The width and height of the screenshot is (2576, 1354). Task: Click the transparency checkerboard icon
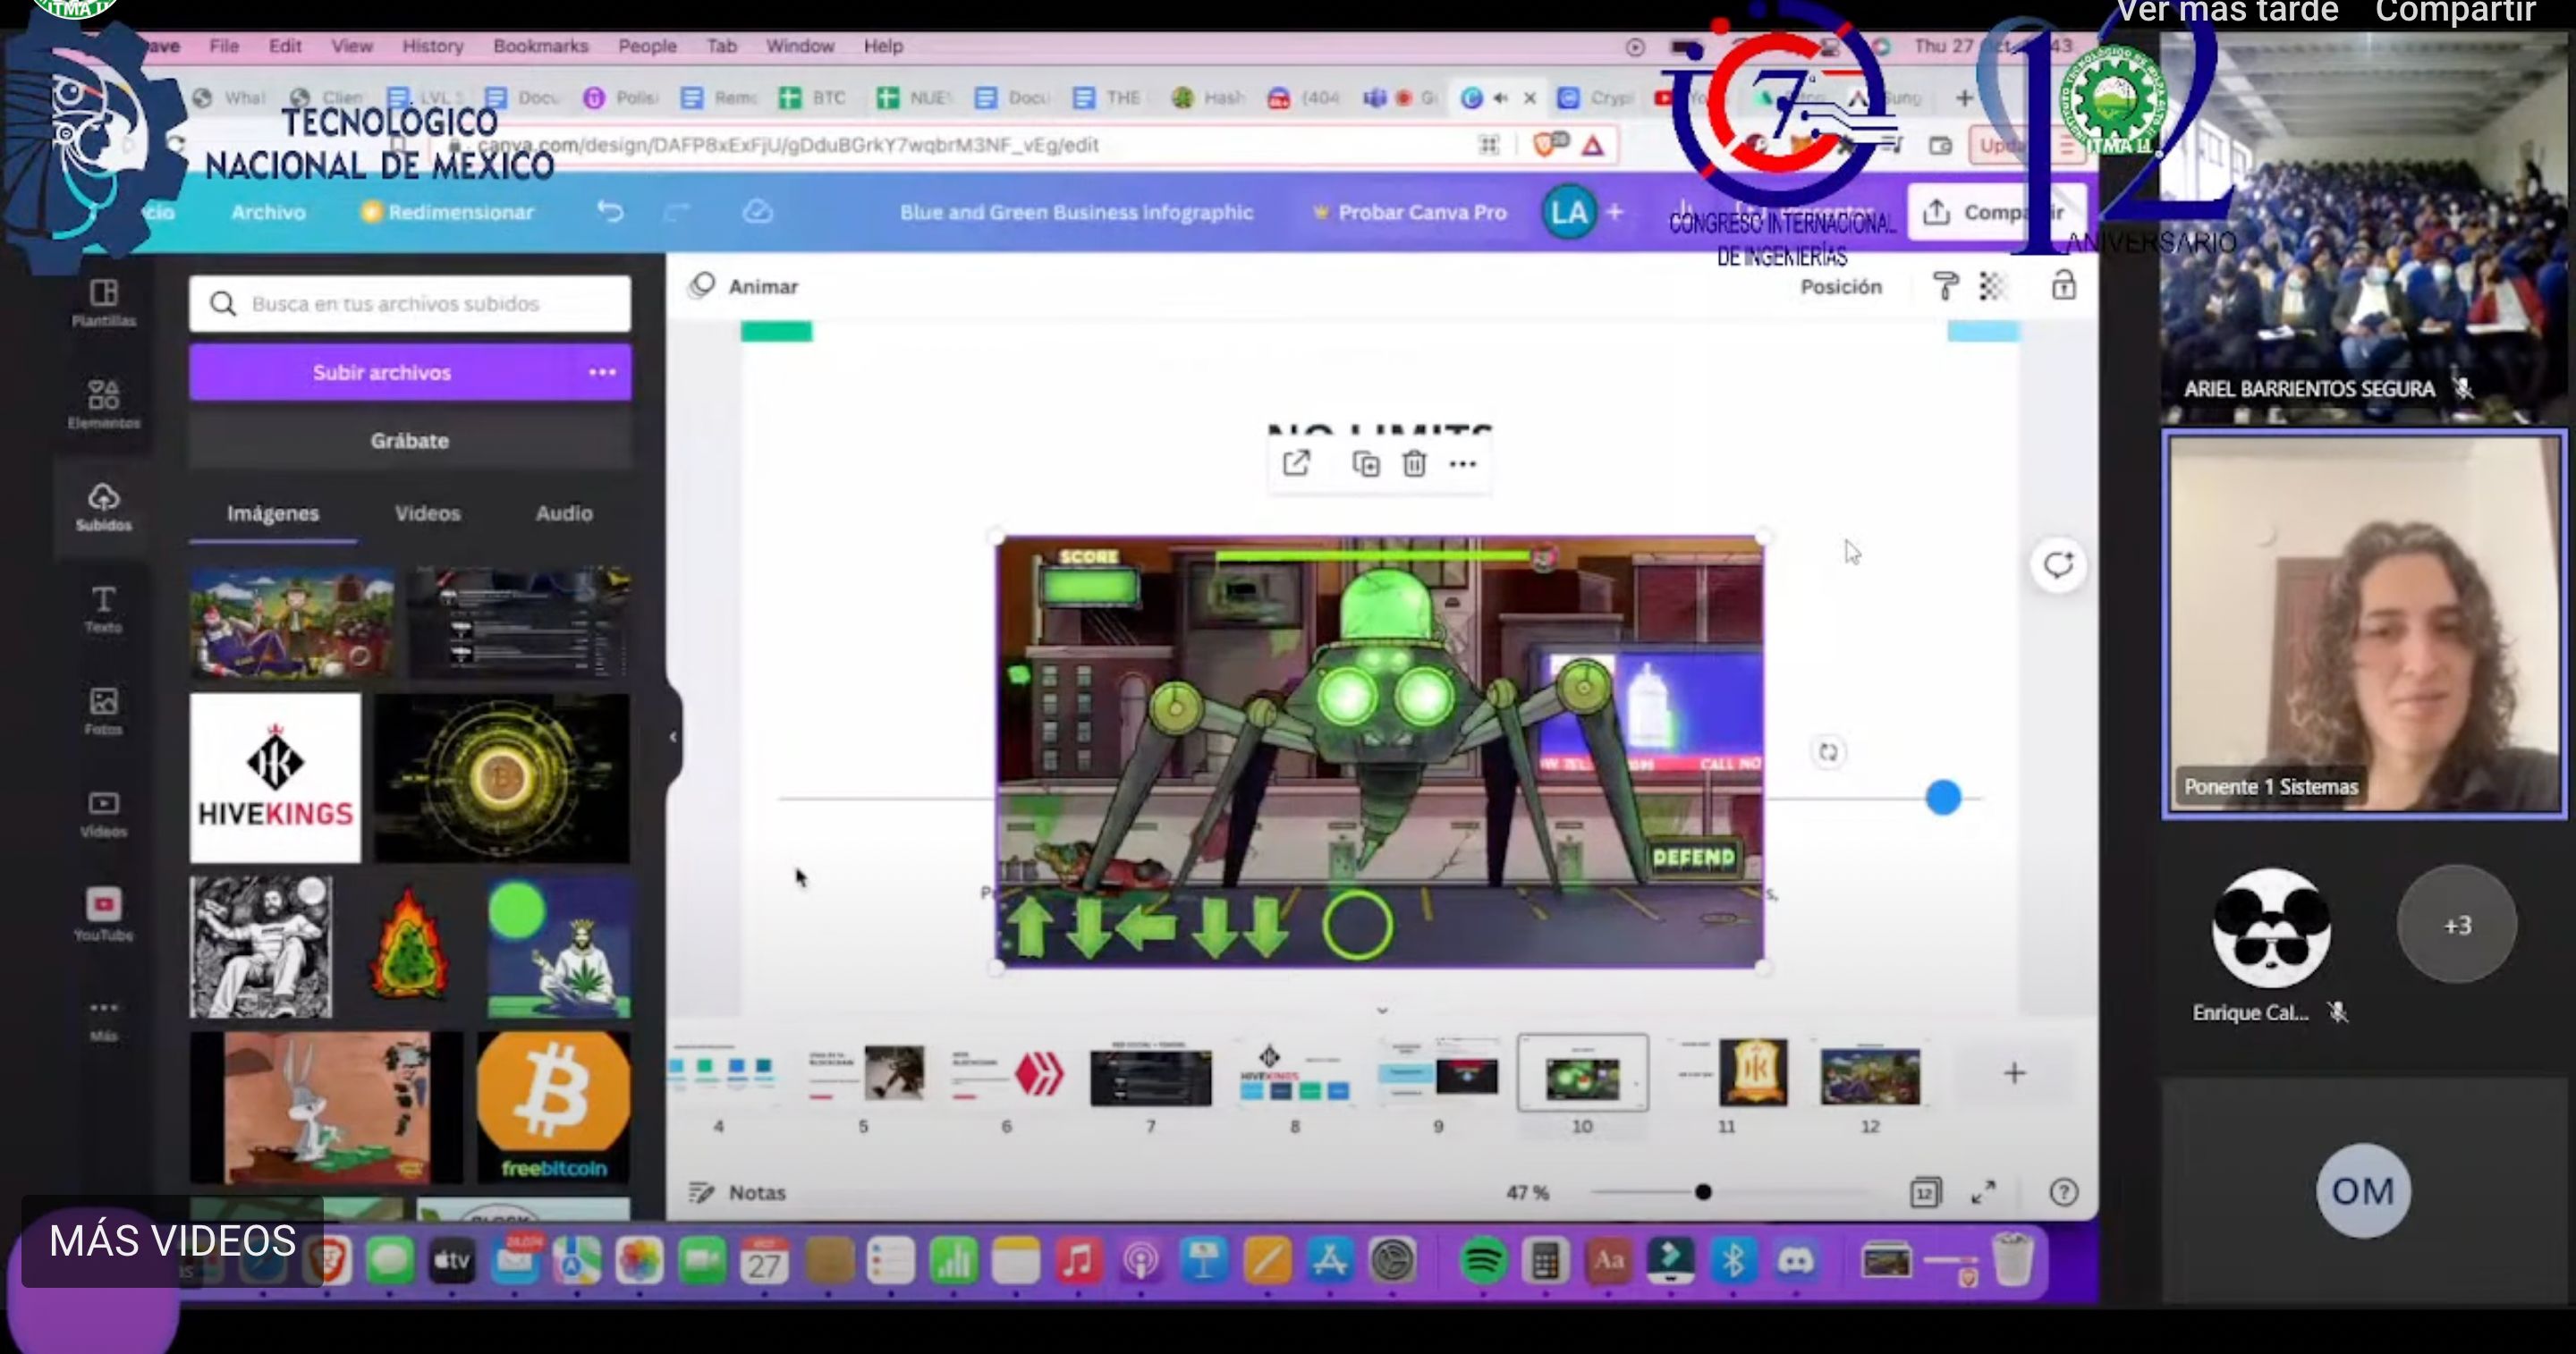pyautogui.click(x=1992, y=286)
